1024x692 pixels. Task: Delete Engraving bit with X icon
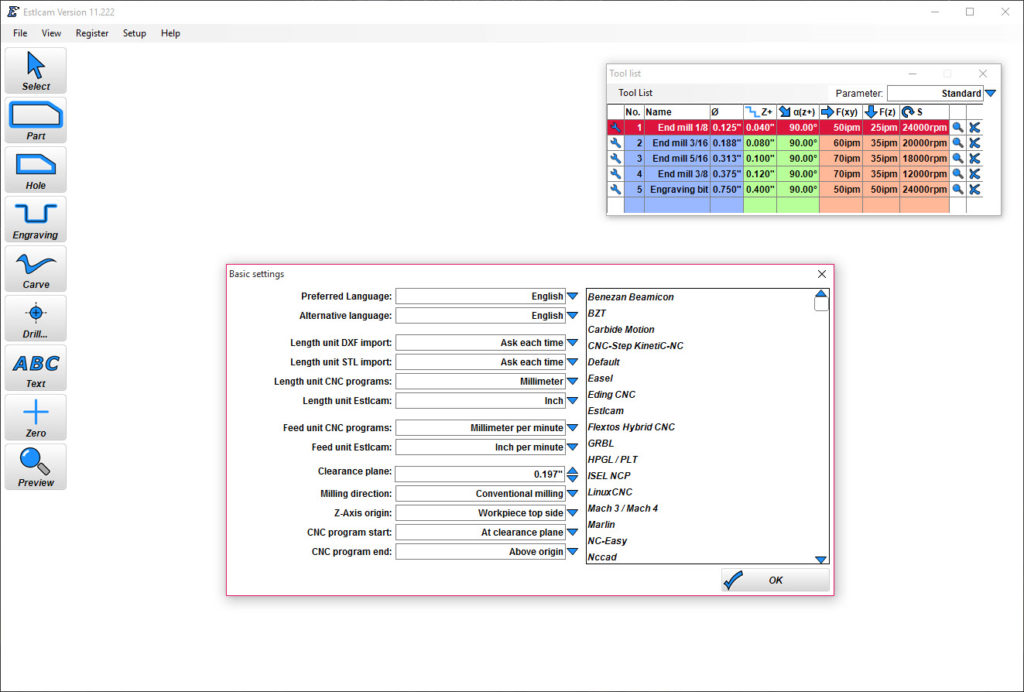coord(974,189)
